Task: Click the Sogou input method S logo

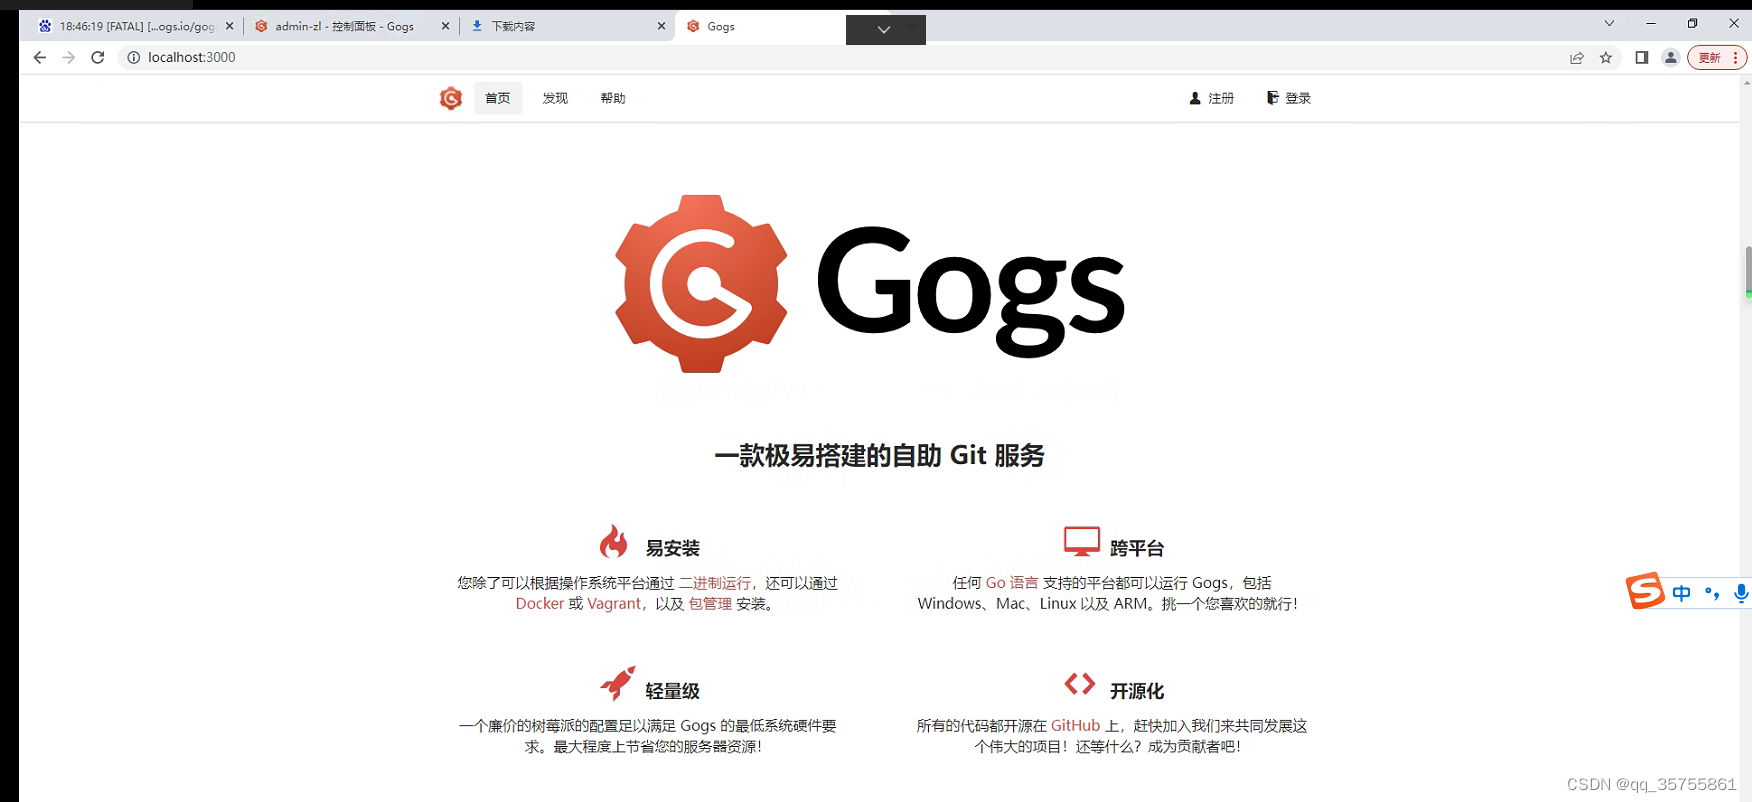Action: [1645, 591]
